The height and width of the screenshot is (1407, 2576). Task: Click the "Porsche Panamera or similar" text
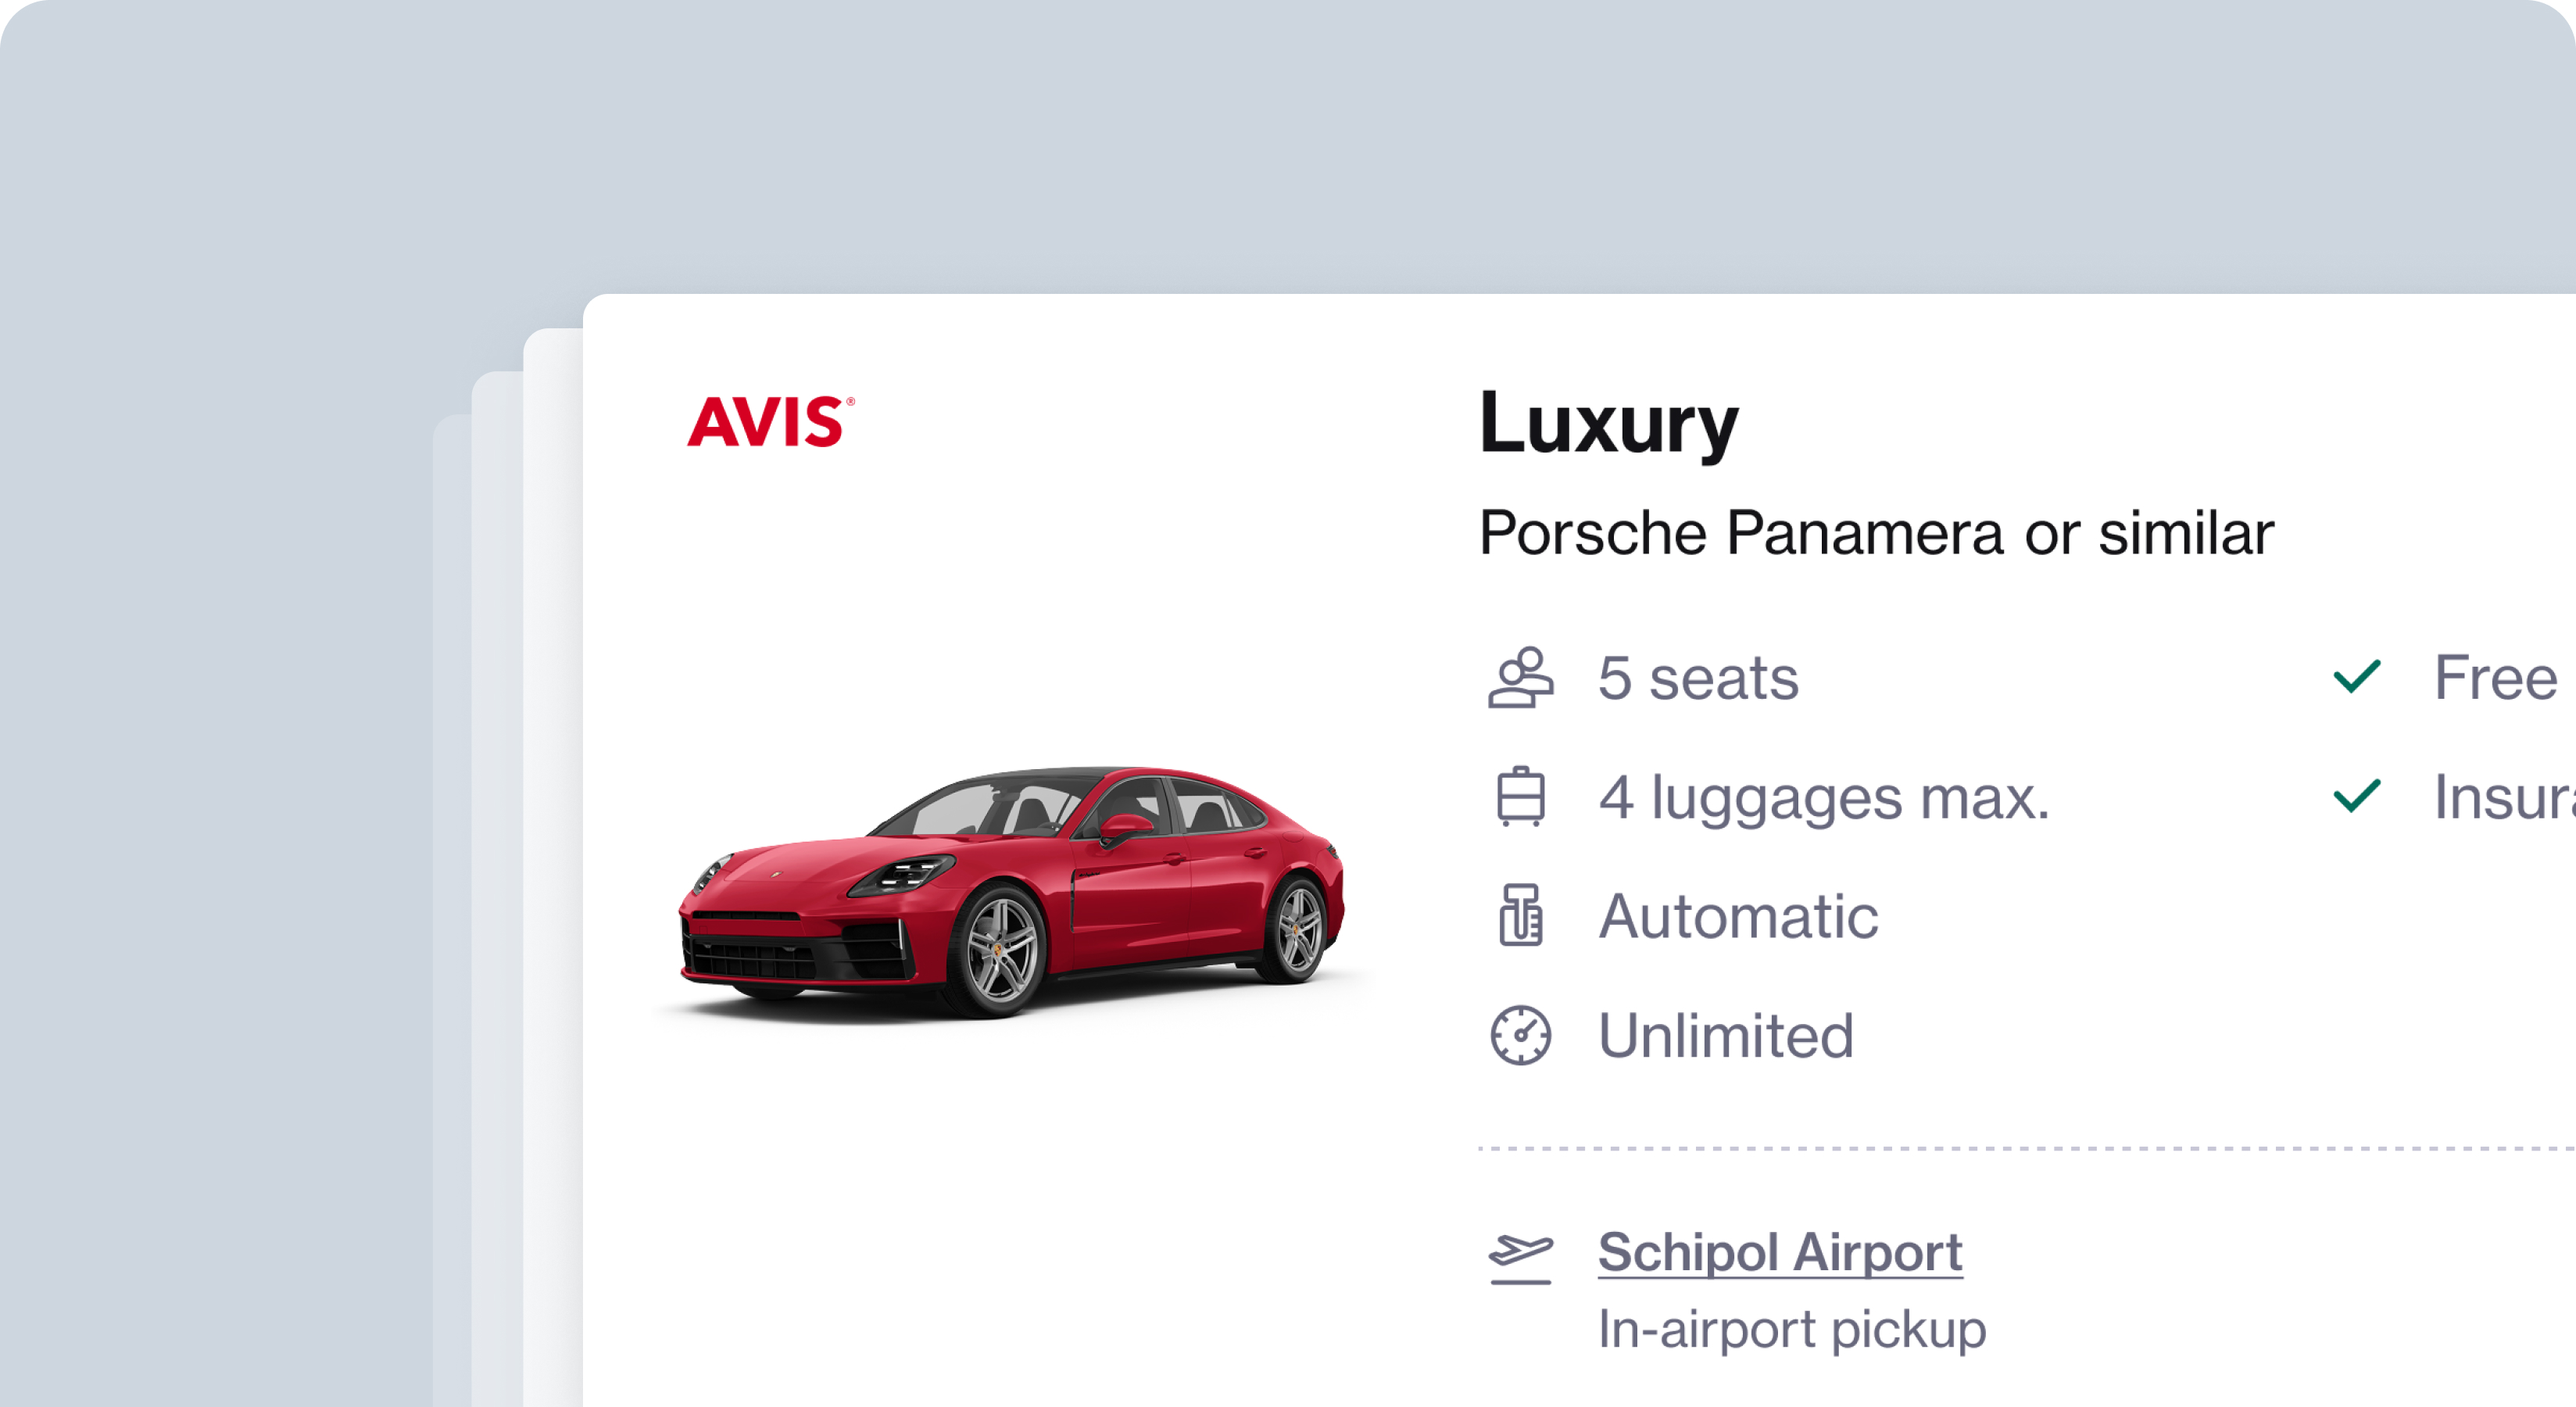(x=1876, y=532)
